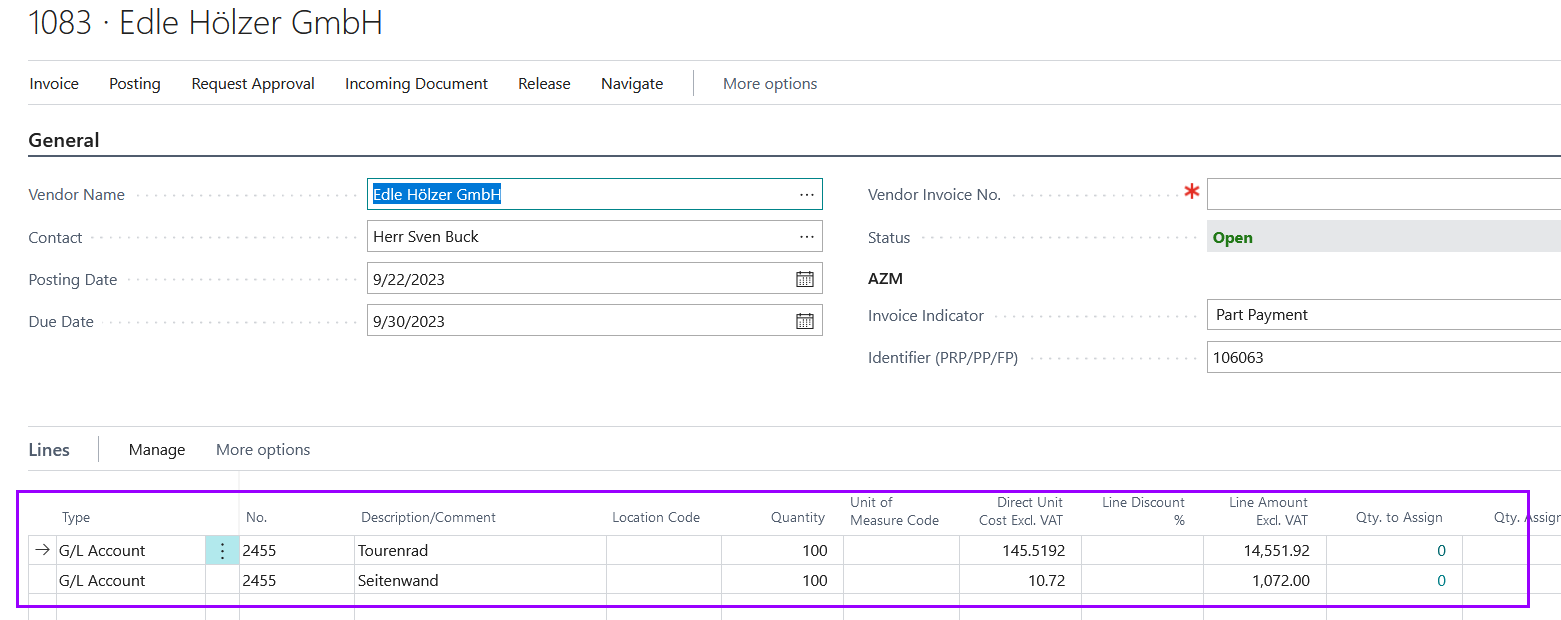The height and width of the screenshot is (620, 1561).
Task: Open lookup ellipsis for Vendor Name
Action: (807, 195)
